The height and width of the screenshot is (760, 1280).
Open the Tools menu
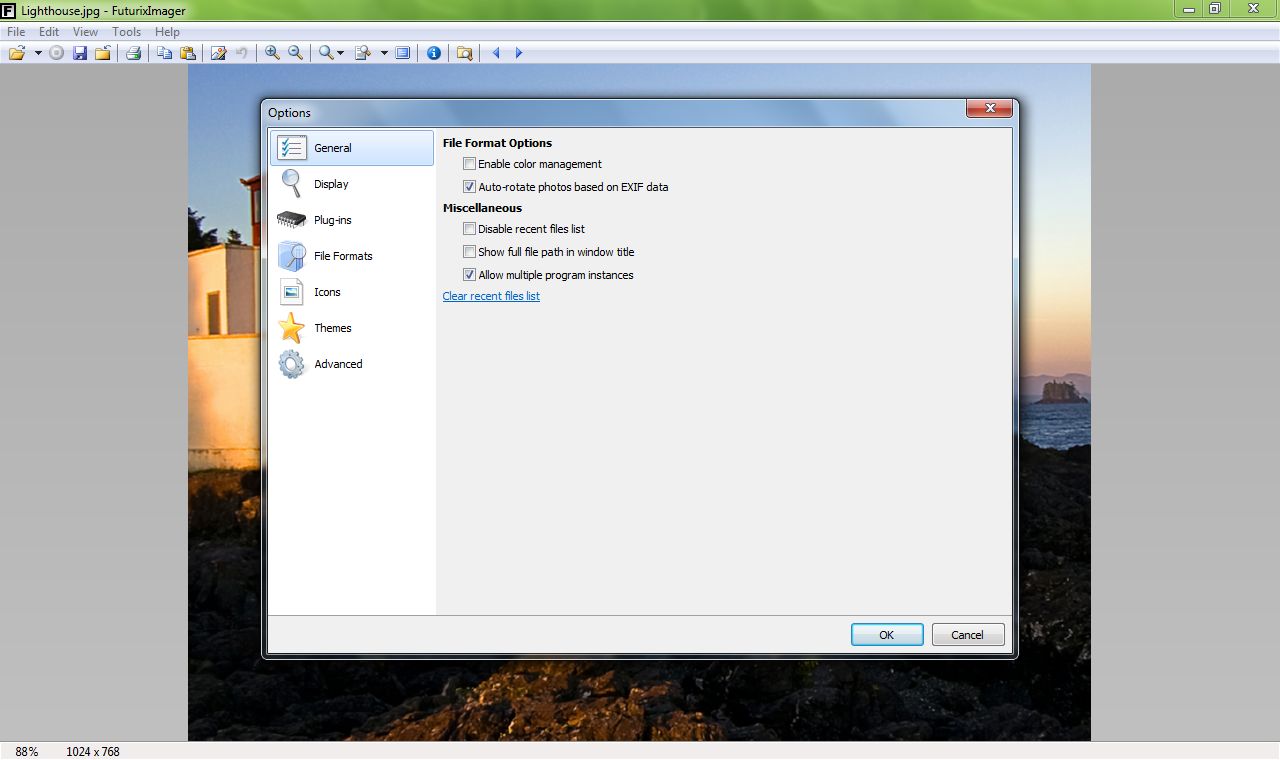(x=126, y=32)
